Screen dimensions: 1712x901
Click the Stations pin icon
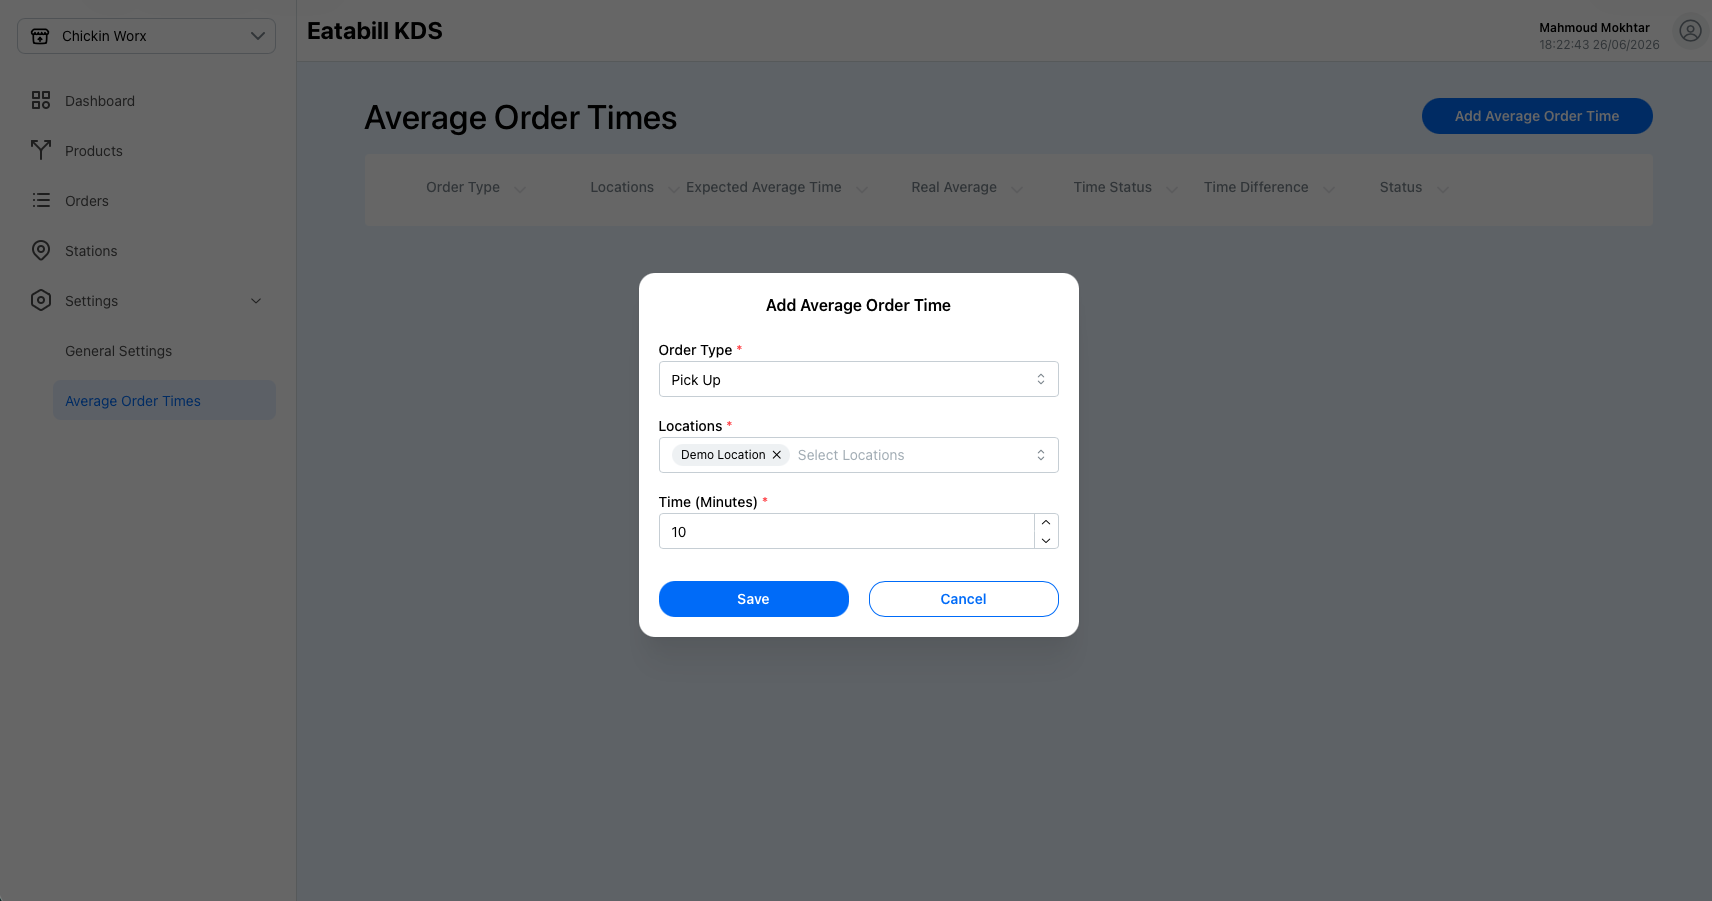pyautogui.click(x=41, y=250)
